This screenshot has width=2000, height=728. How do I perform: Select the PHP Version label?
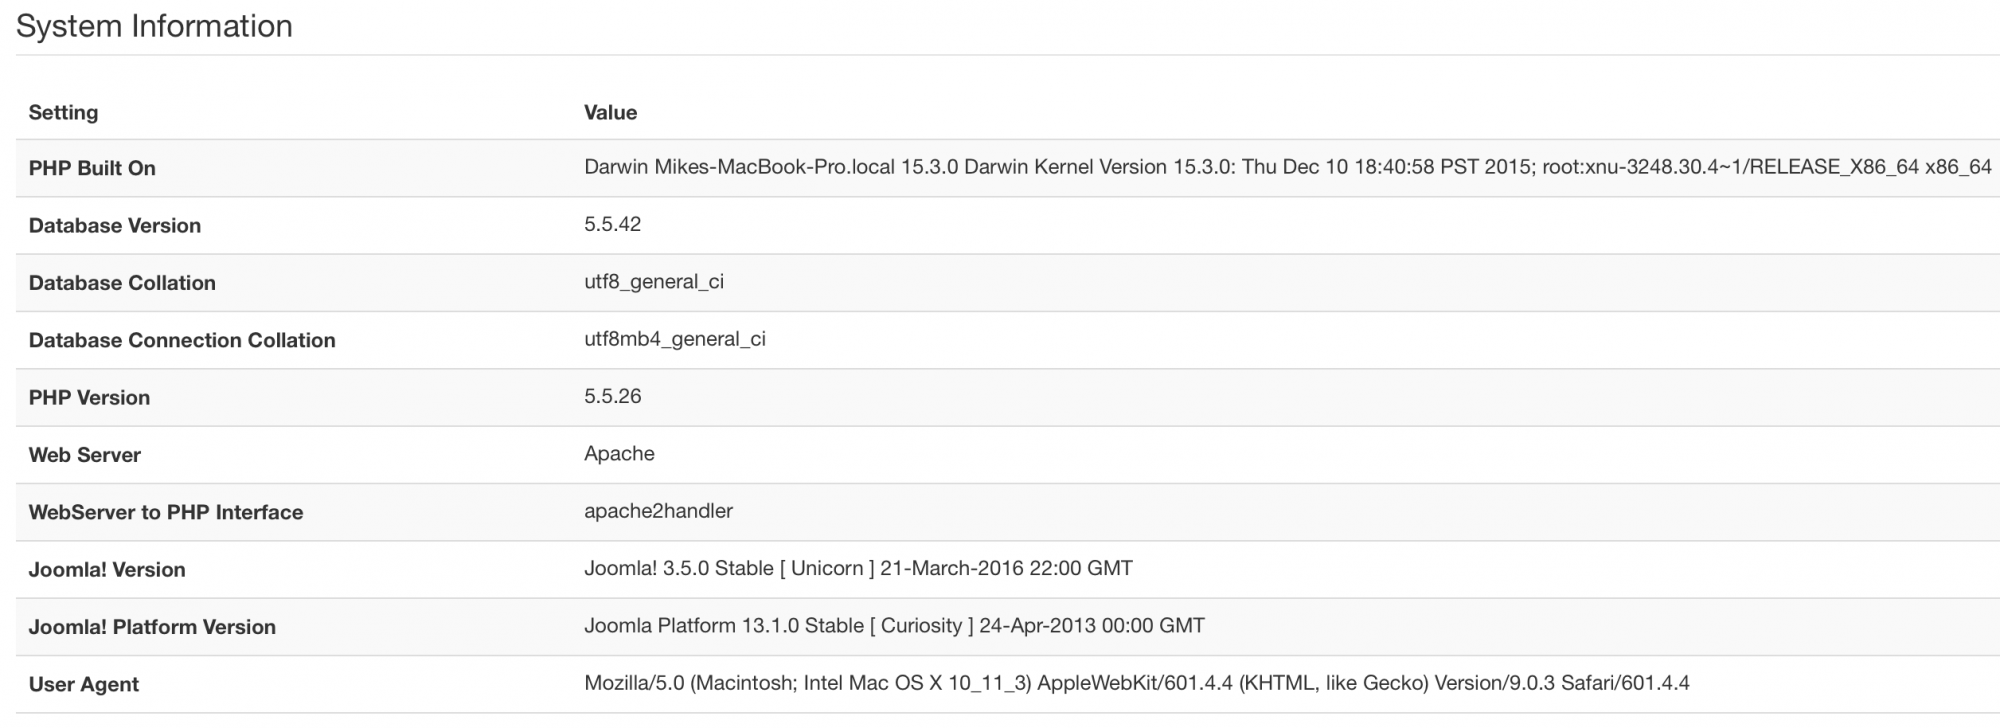(89, 397)
